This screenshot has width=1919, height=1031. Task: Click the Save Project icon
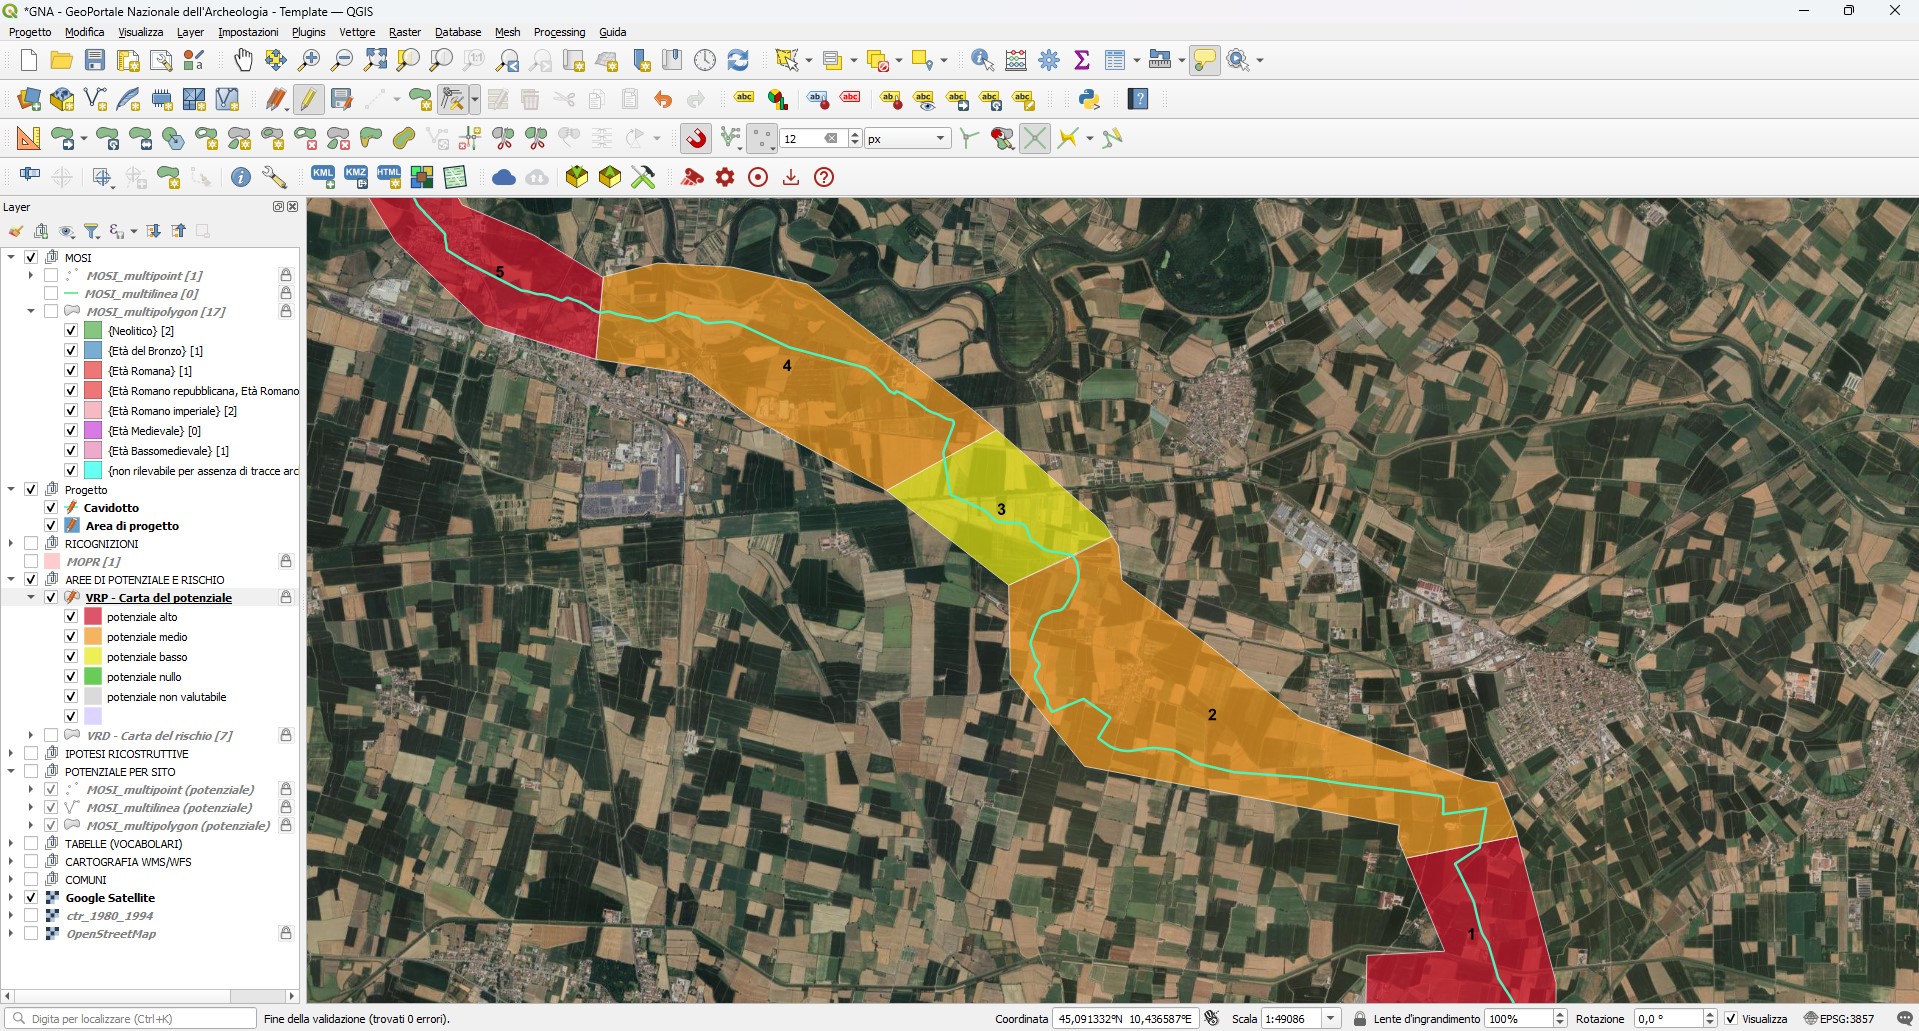[95, 60]
